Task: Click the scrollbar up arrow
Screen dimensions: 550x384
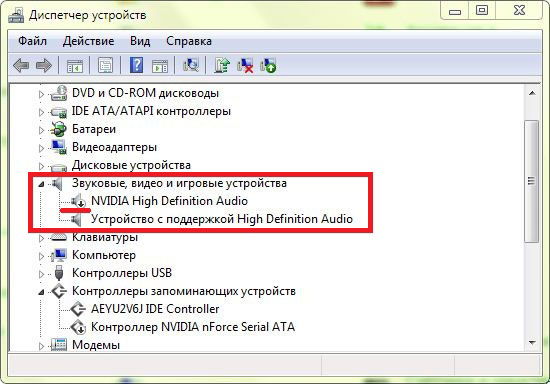Action: click(x=532, y=93)
